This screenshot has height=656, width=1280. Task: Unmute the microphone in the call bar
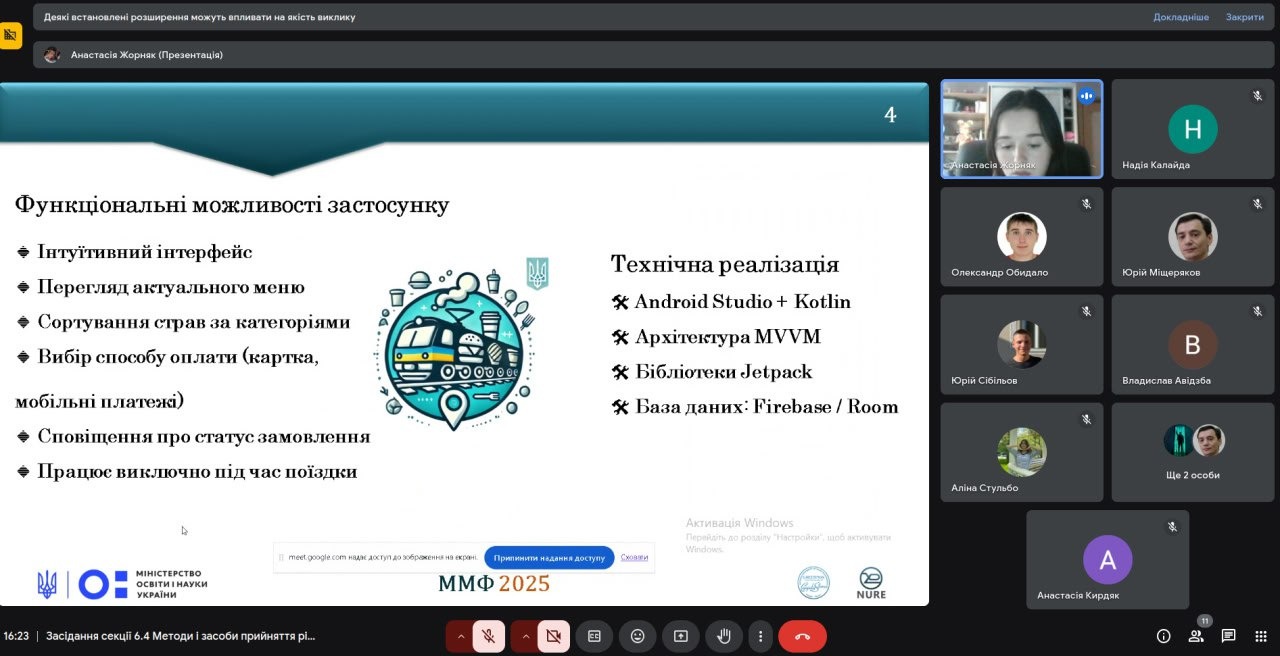[489, 636]
